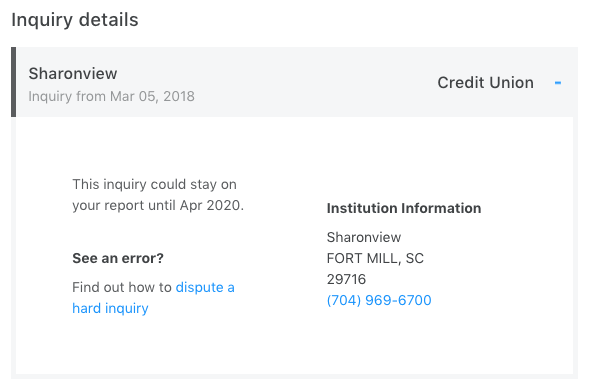Click the Institution Information heading
The image size is (590, 390).
coord(404,208)
